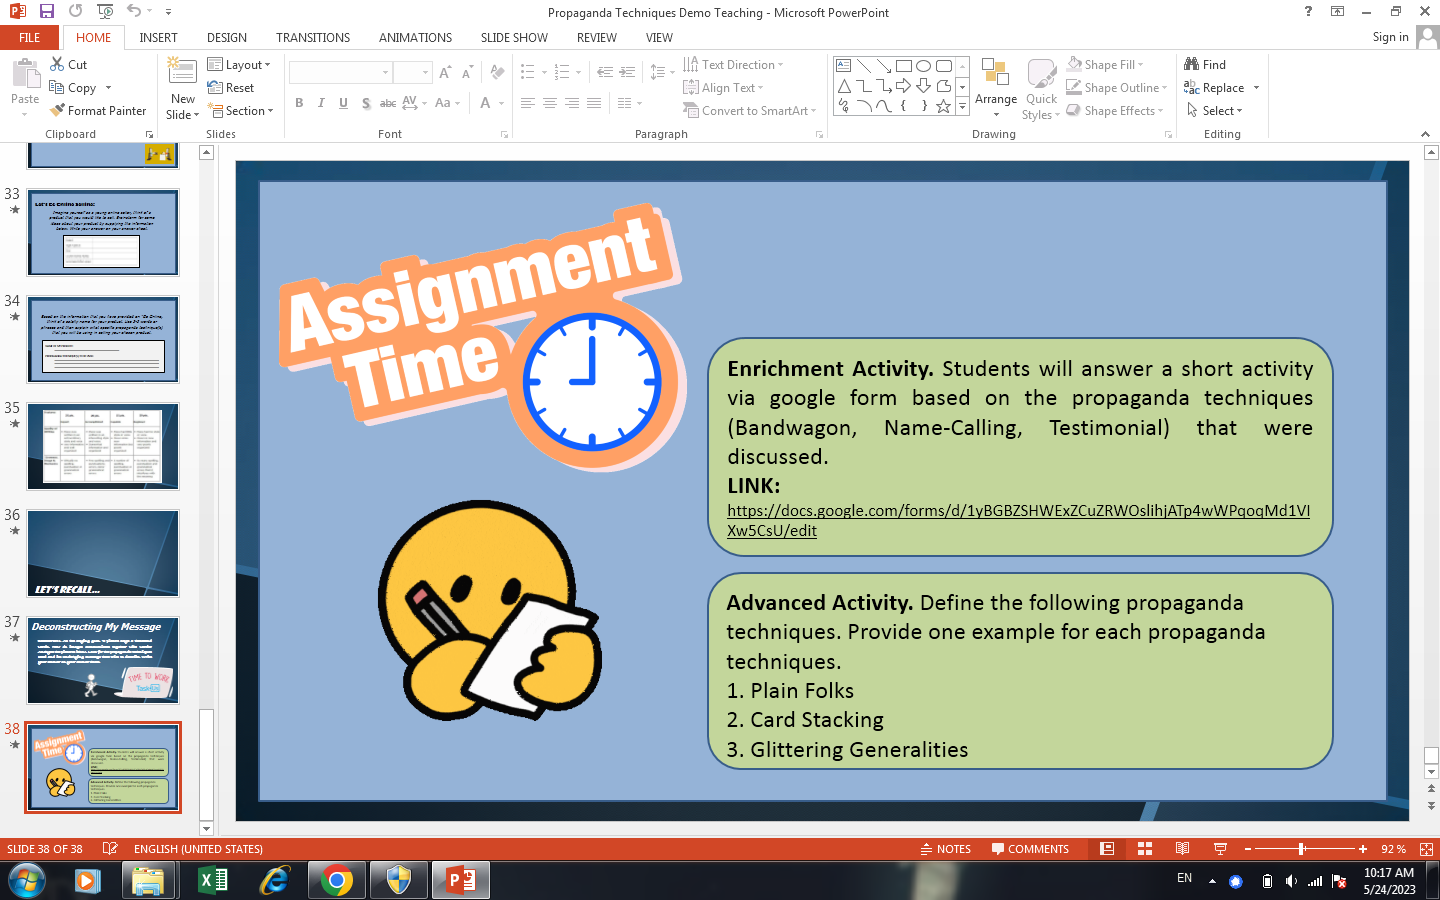
Task: Open Internet Explorer from taskbar
Action: pos(274,880)
